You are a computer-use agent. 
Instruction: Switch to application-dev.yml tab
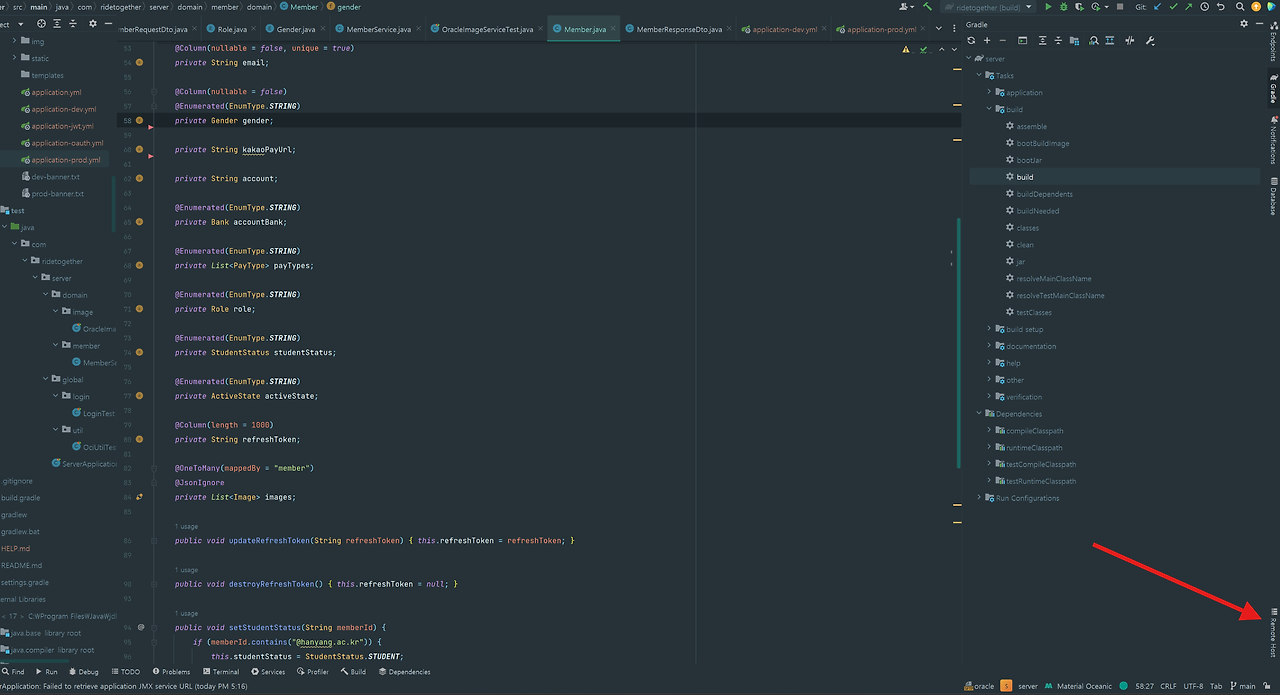click(x=785, y=29)
